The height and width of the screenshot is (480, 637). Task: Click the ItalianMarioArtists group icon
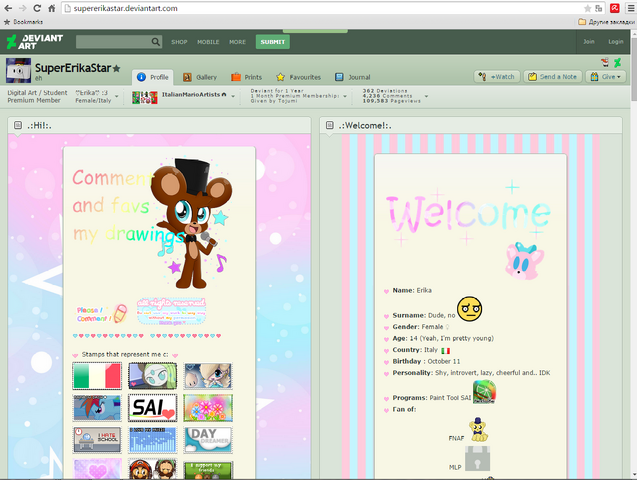(x=145, y=97)
